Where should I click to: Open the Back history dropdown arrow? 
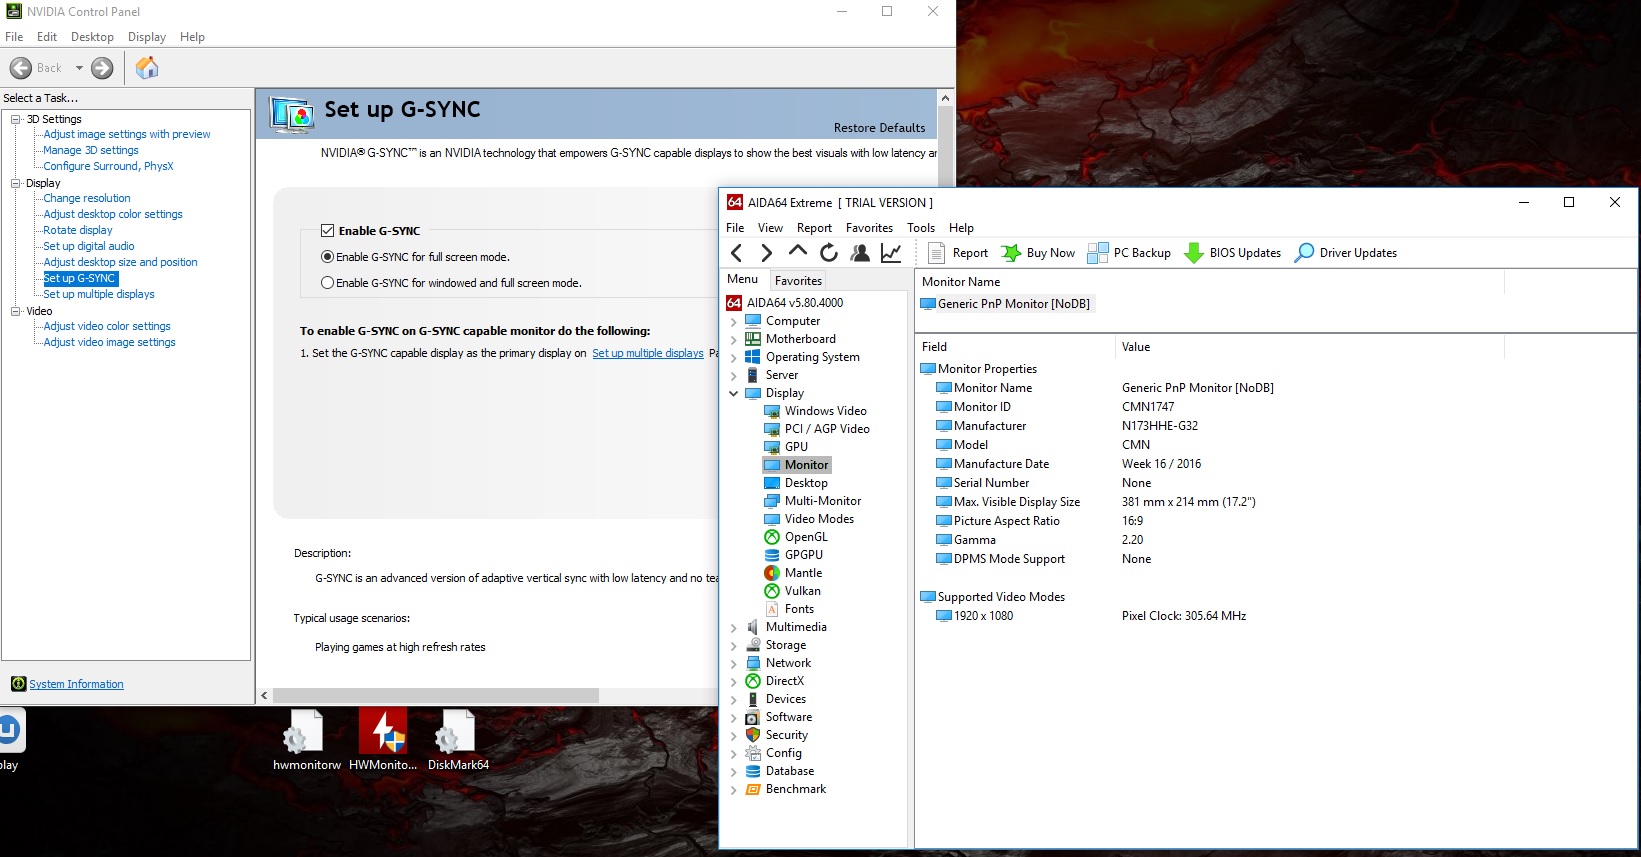79,68
